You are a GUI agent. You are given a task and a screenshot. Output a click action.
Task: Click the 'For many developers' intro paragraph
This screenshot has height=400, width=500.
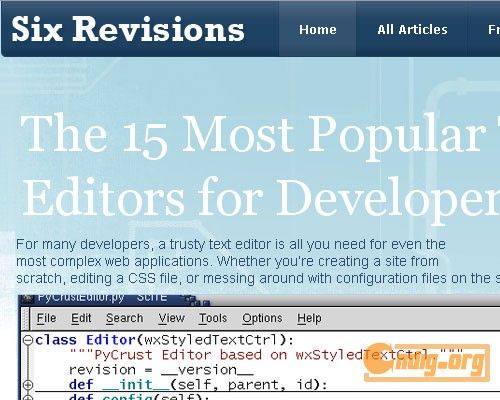pos(258,261)
